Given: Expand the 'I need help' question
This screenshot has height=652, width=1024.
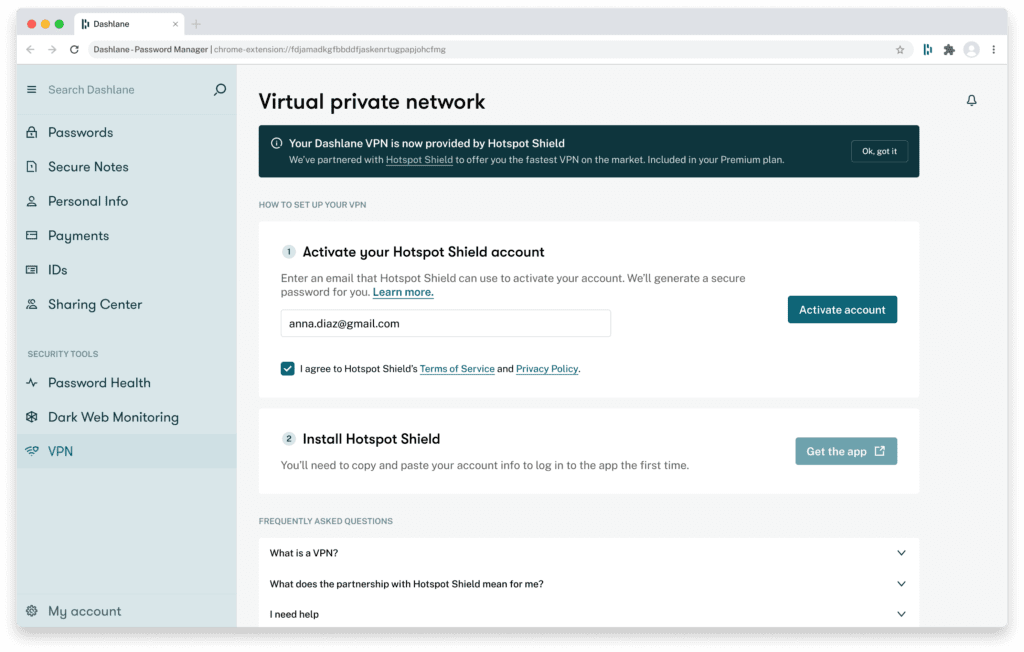Looking at the screenshot, I should (900, 614).
